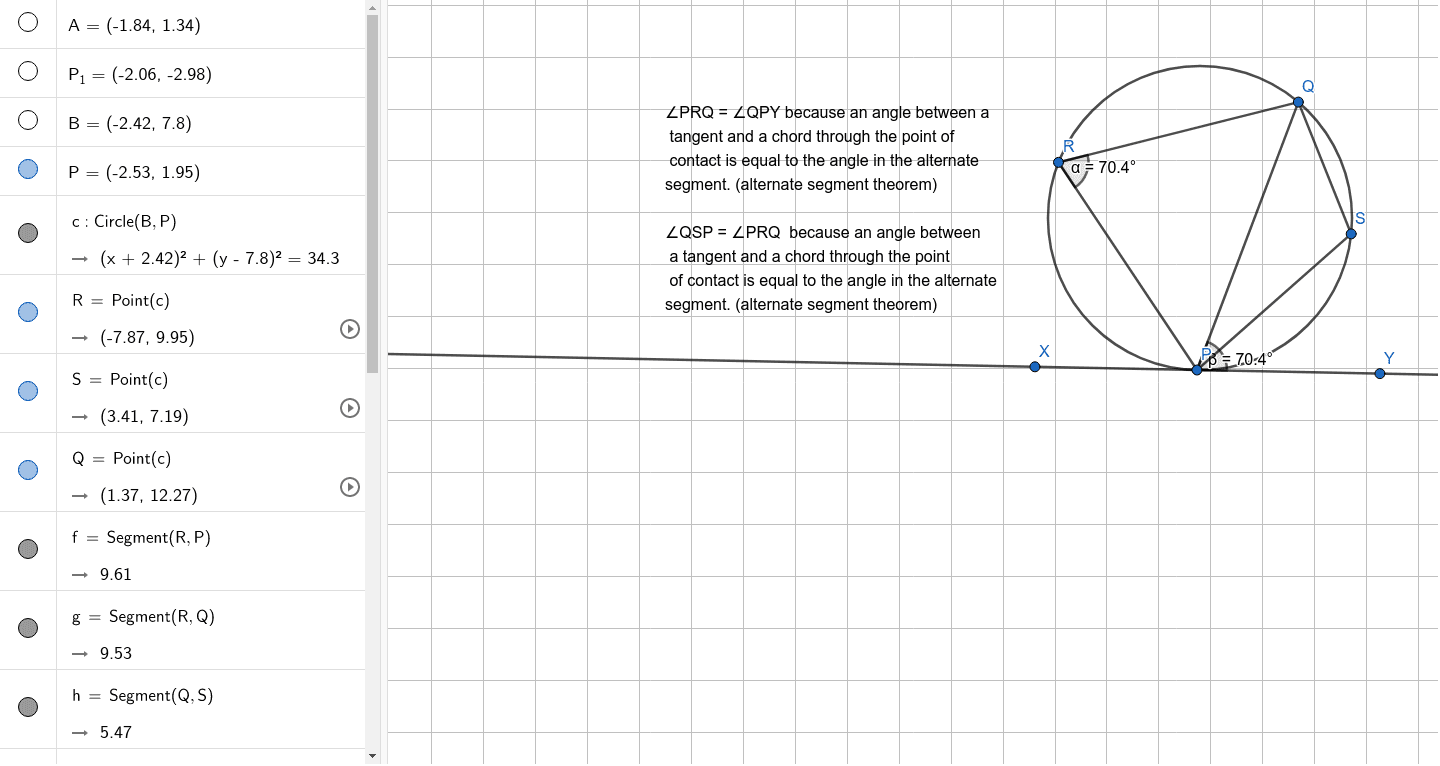Click the segment length value 9.53
Viewport: 1440px width, 766px height.
116,653
